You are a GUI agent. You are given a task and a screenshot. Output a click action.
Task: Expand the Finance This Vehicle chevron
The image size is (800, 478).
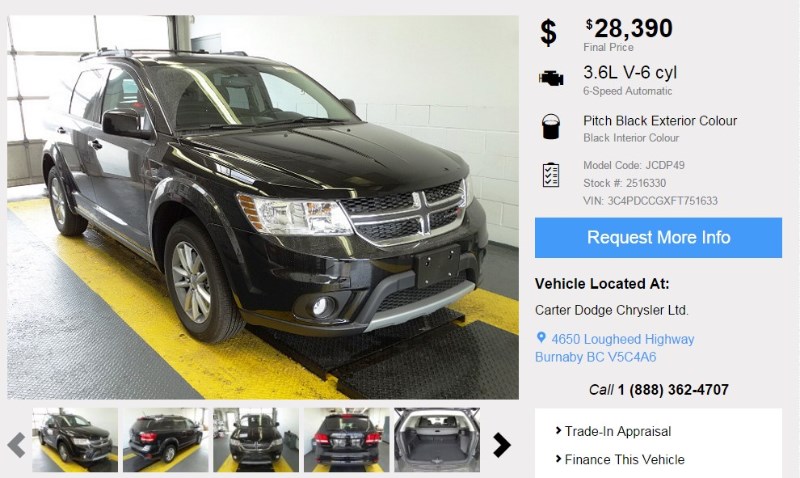558,459
